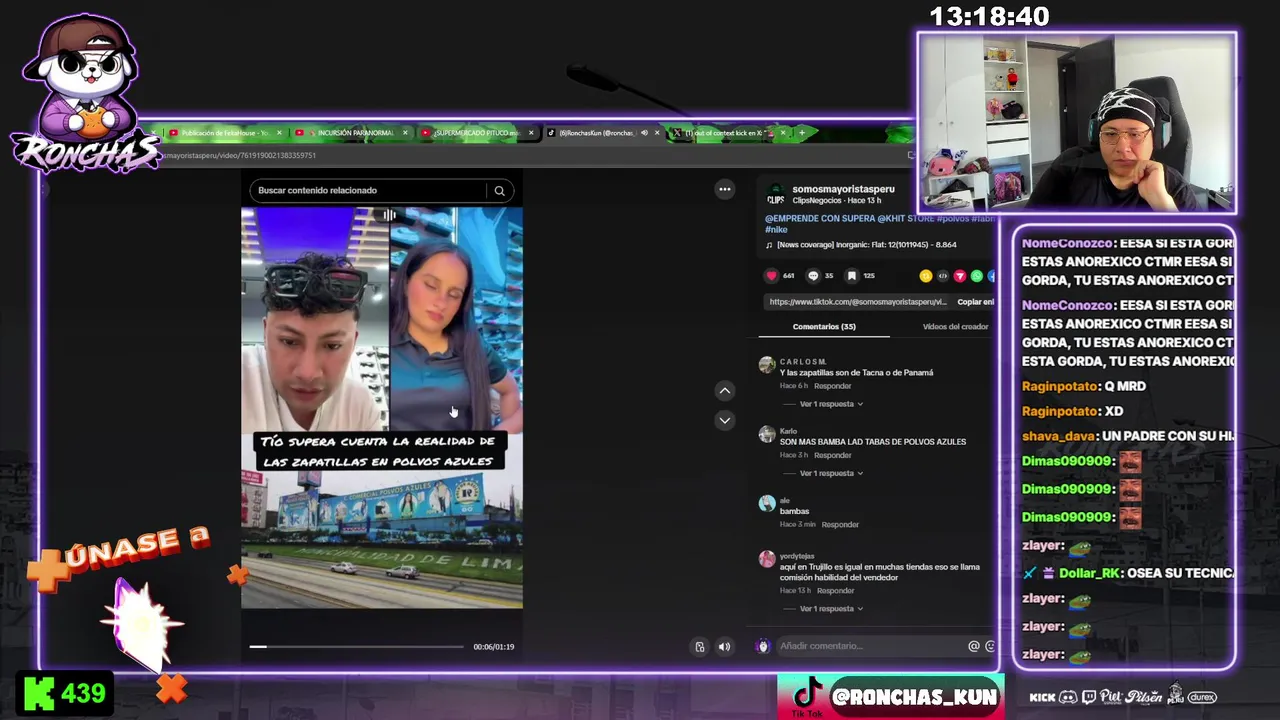The height and width of the screenshot is (720, 1280).
Task: Open the three-dots more options menu
Action: tap(725, 189)
